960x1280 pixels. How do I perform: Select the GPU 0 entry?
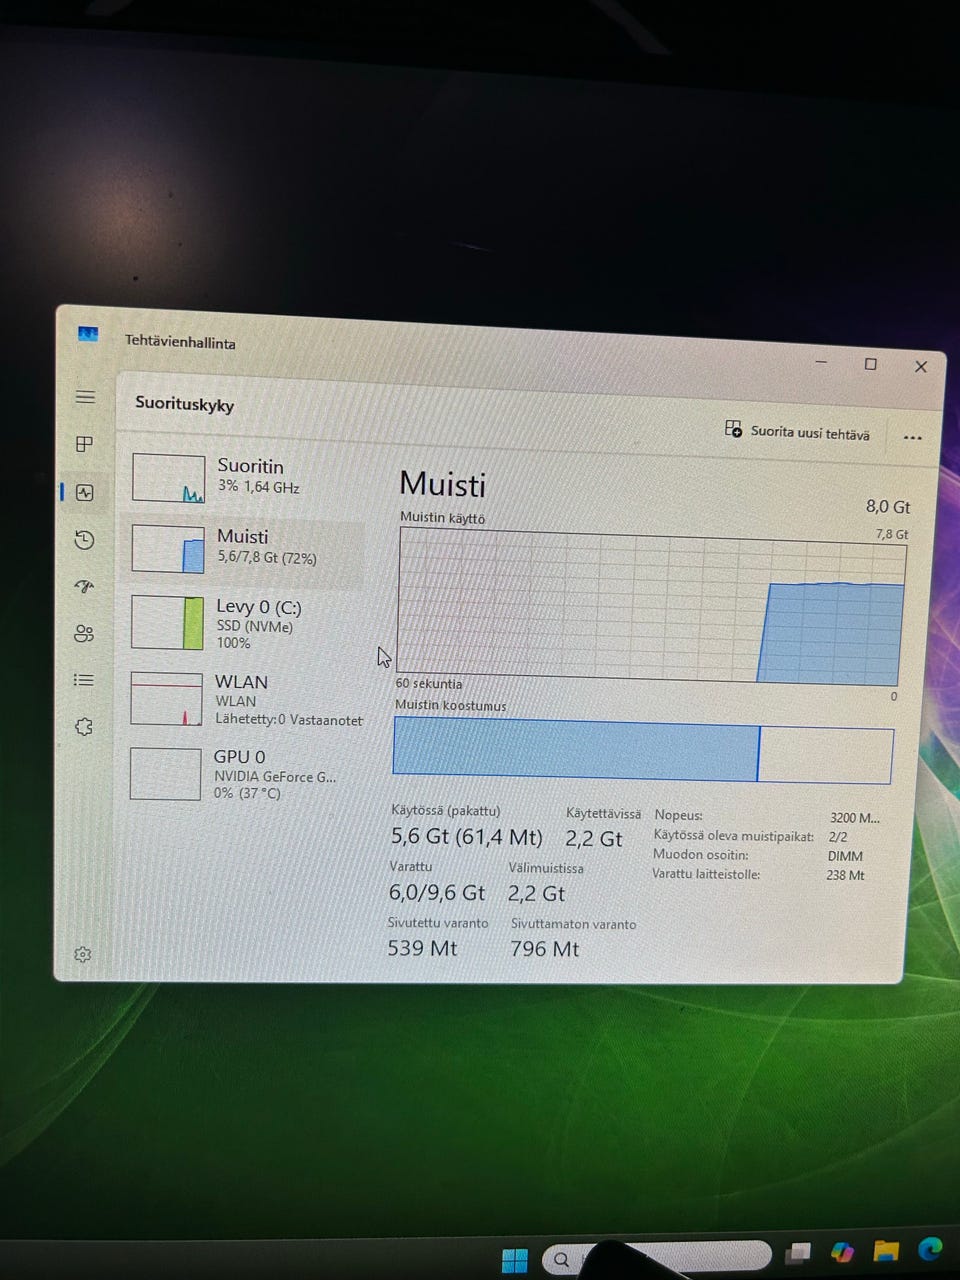[243, 774]
